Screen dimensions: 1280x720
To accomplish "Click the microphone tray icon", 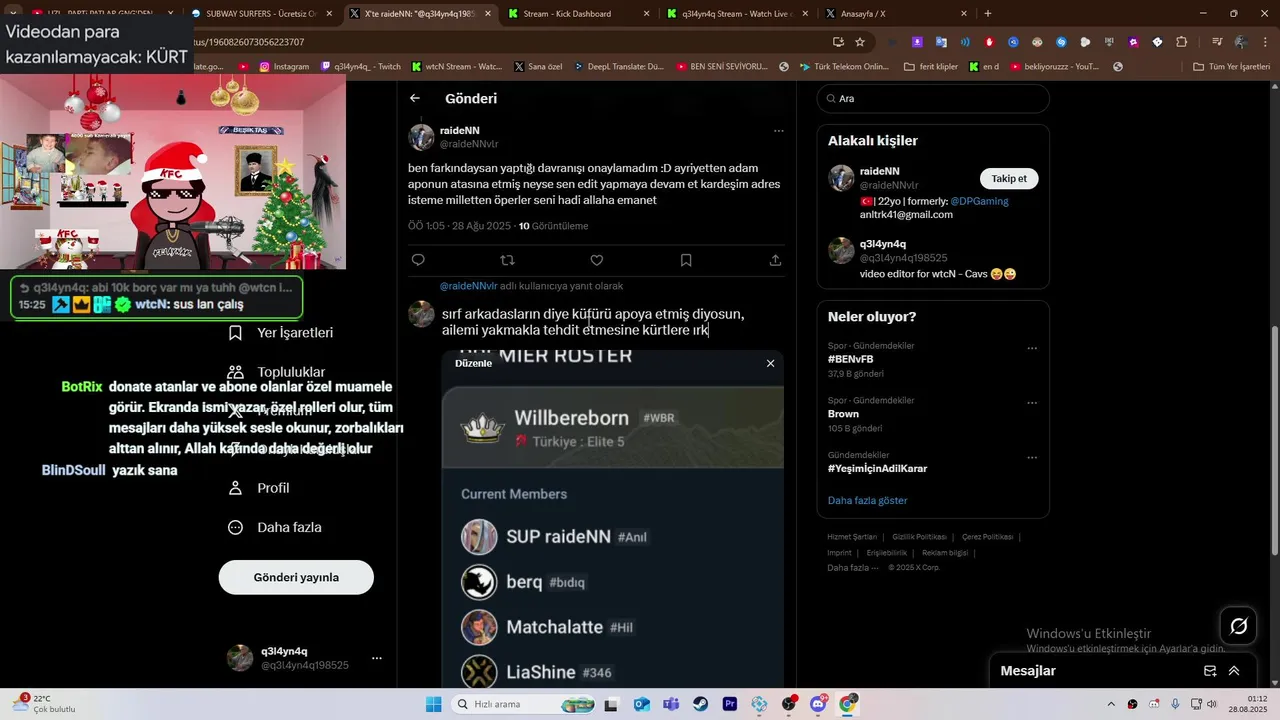I will click(1176, 704).
